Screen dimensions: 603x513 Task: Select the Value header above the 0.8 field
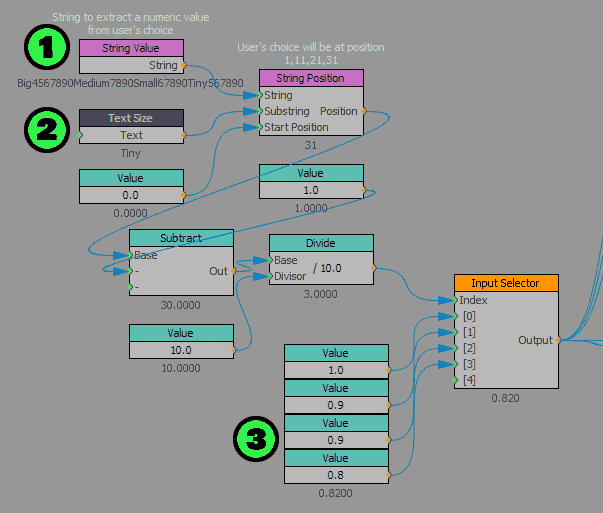coord(336,458)
